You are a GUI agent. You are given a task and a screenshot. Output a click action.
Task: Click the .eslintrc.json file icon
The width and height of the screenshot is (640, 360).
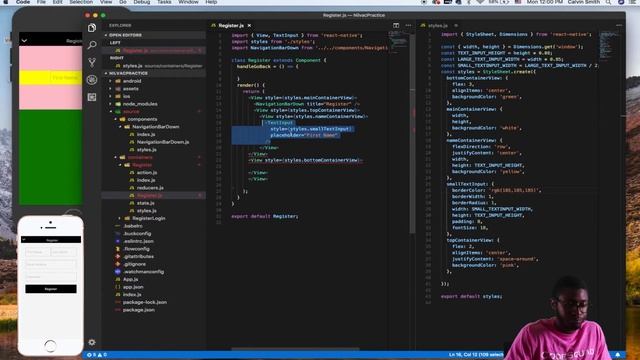pyautogui.click(x=118, y=241)
